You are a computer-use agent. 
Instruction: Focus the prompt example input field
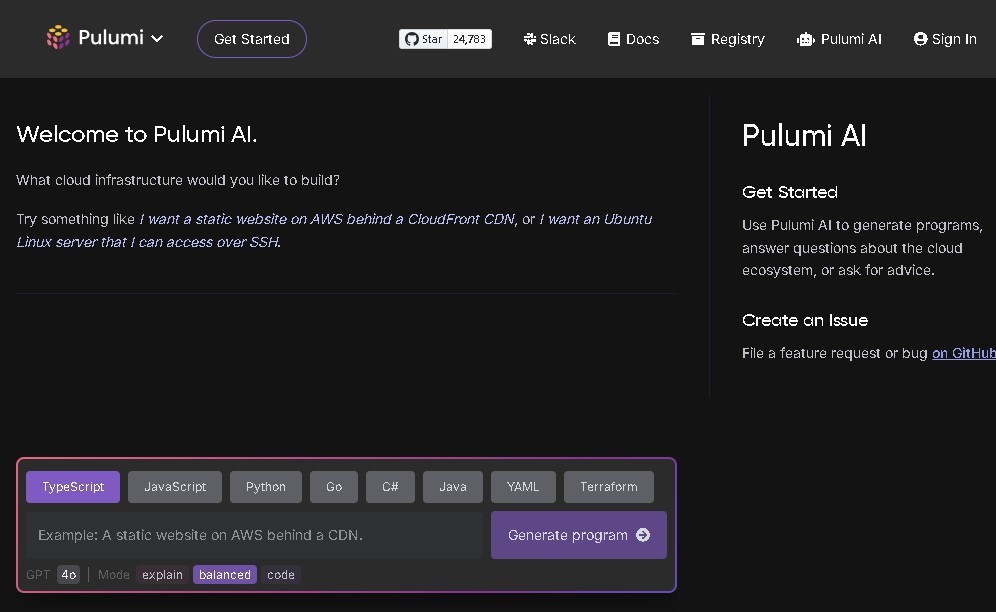pos(255,535)
